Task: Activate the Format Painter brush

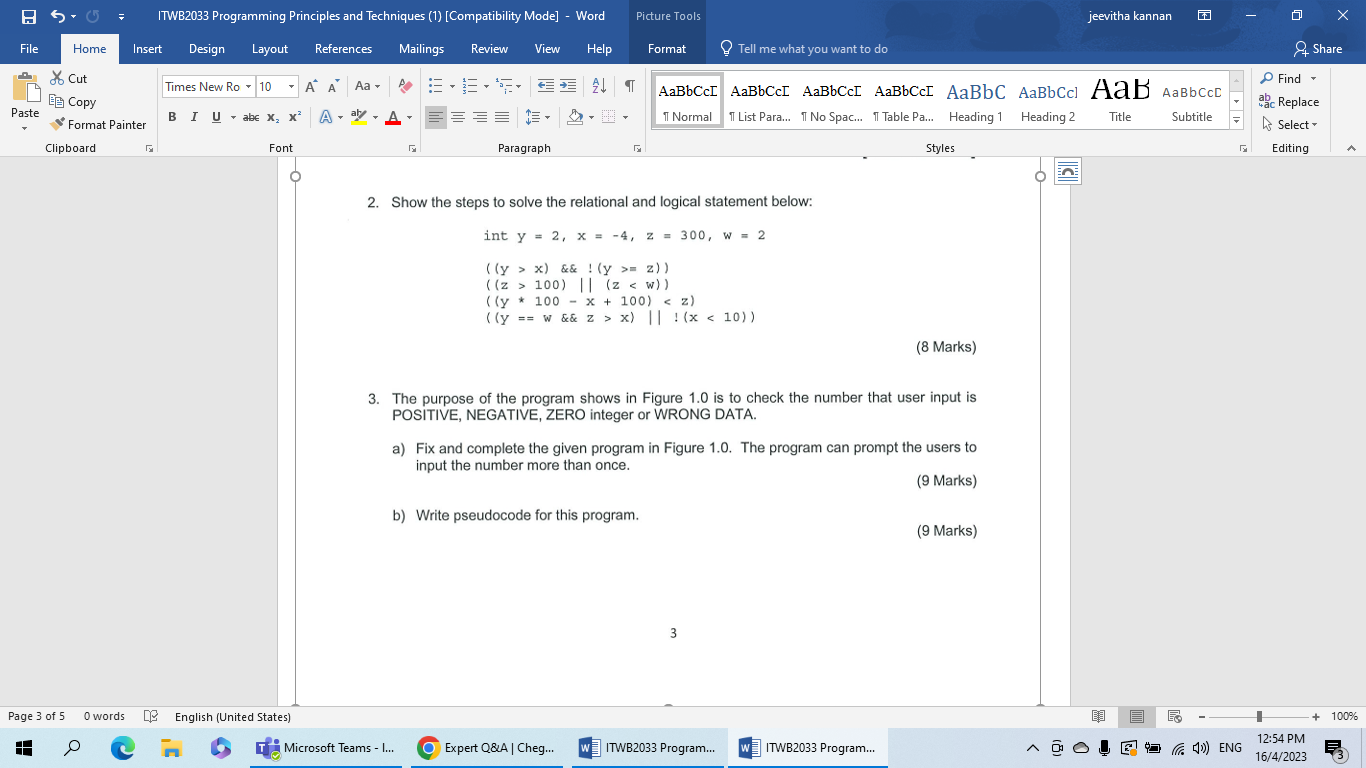Action: [98, 124]
